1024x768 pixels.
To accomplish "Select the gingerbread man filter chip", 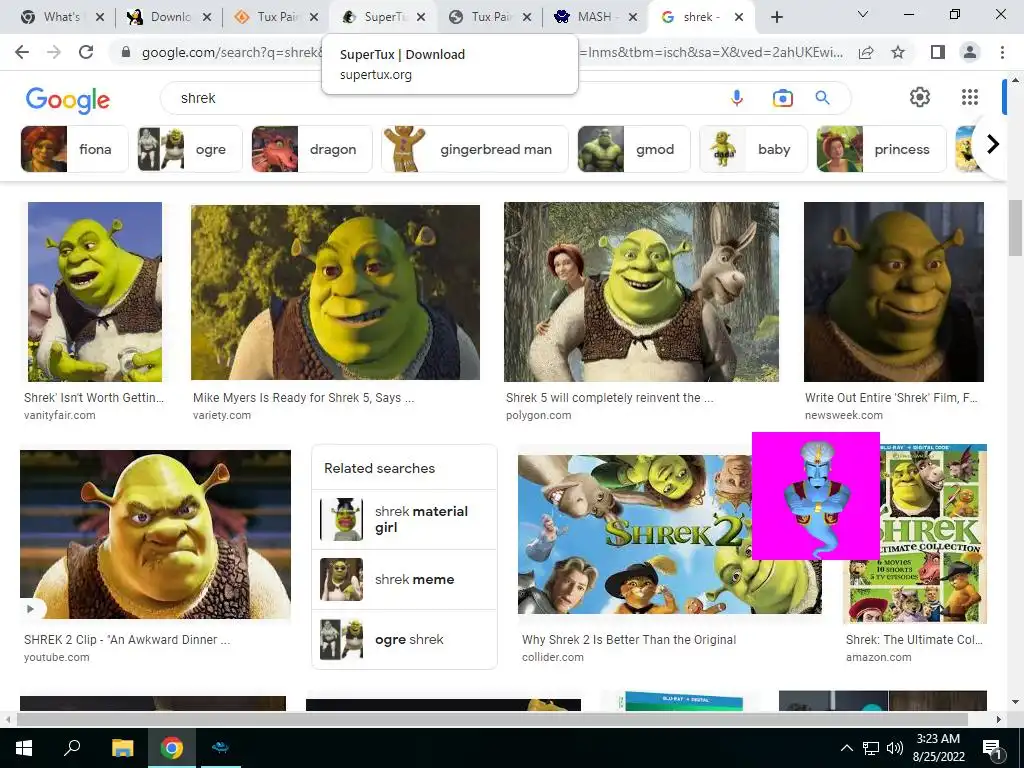I will pyautogui.click(x=475, y=149).
